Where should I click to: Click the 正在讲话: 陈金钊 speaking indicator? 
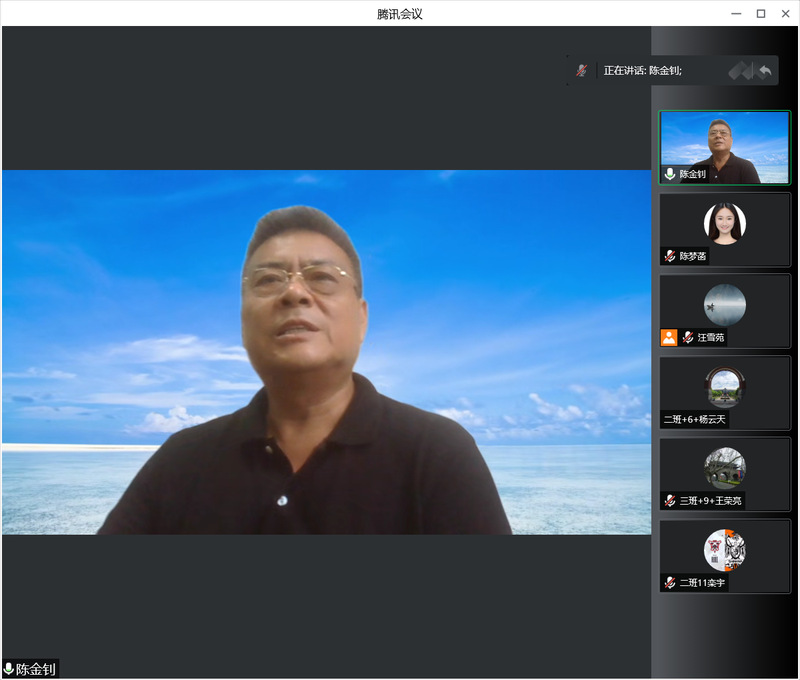tap(642, 71)
